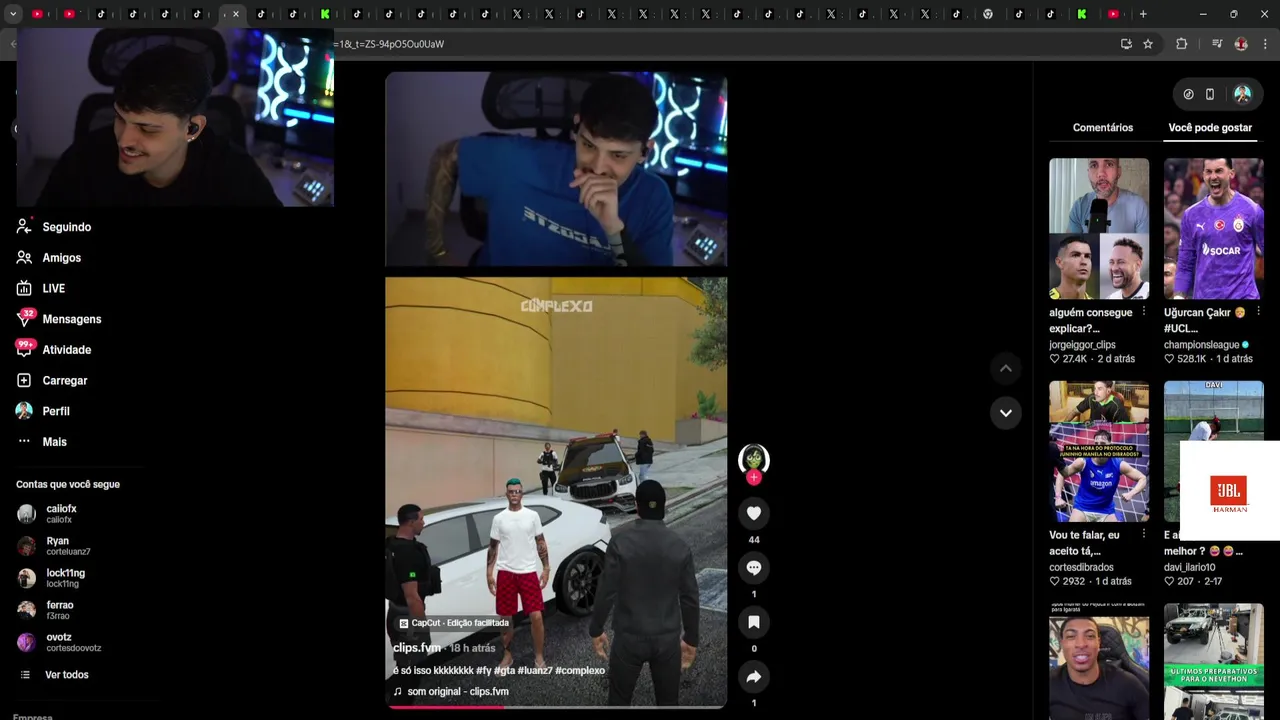Open the Uğurcan Çakır video thumbnail
The width and height of the screenshot is (1280, 720).
point(1214,228)
